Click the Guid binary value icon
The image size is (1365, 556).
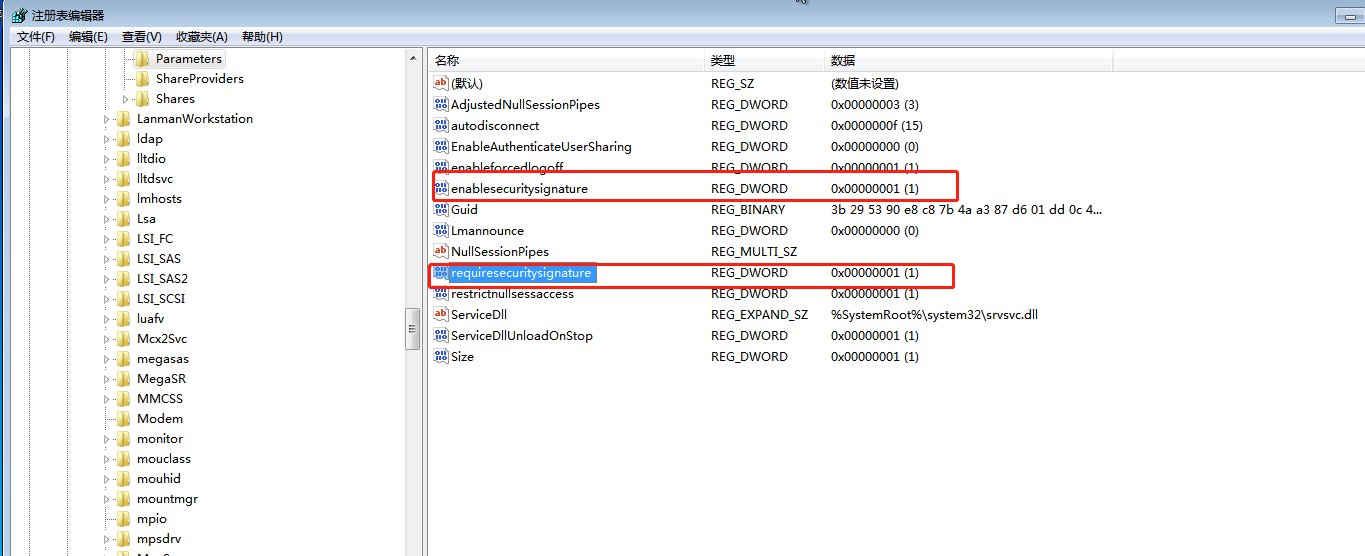pyautogui.click(x=441, y=209)
